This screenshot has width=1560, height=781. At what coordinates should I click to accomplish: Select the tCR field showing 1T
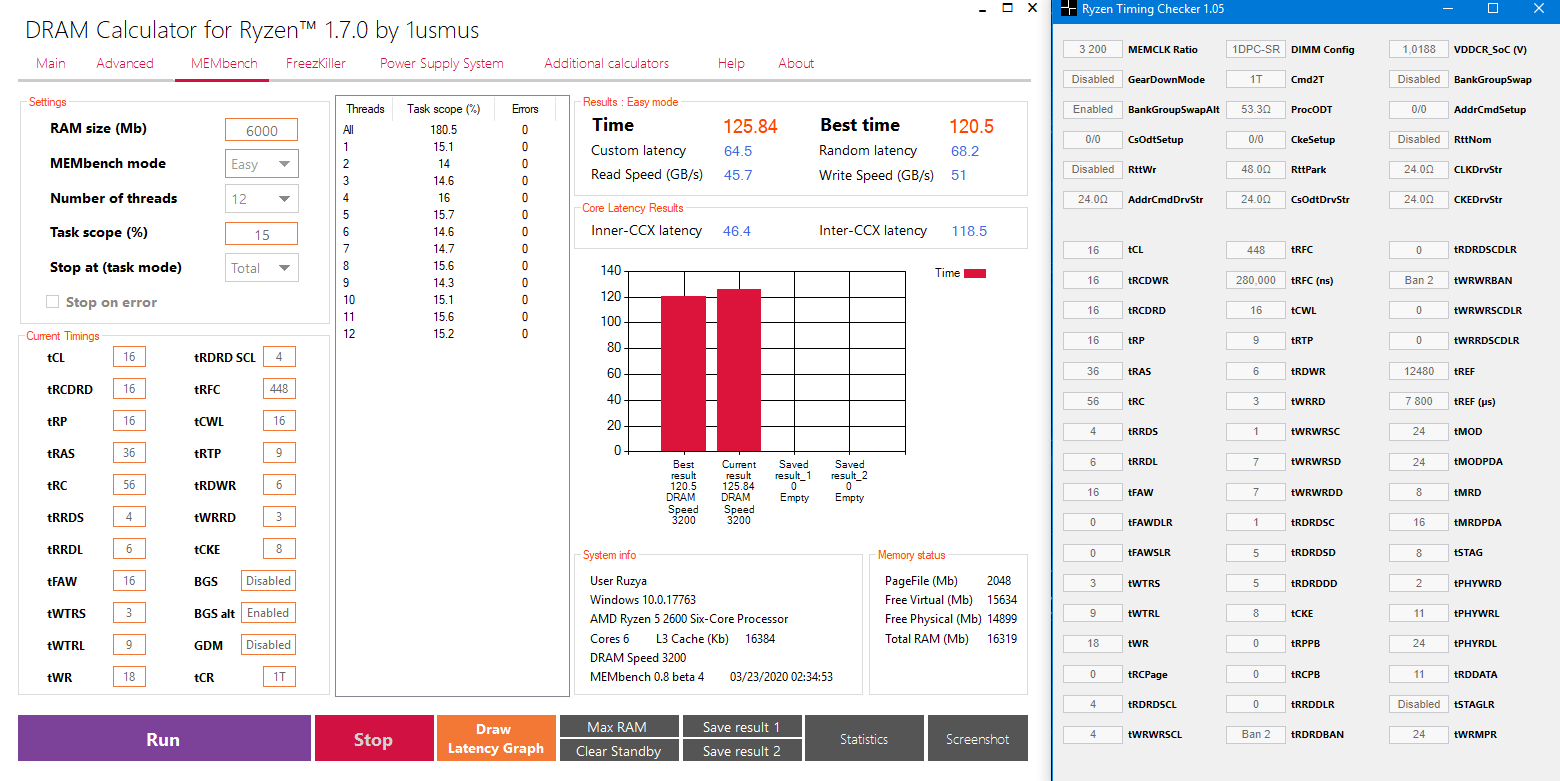(x=279, y=677)
